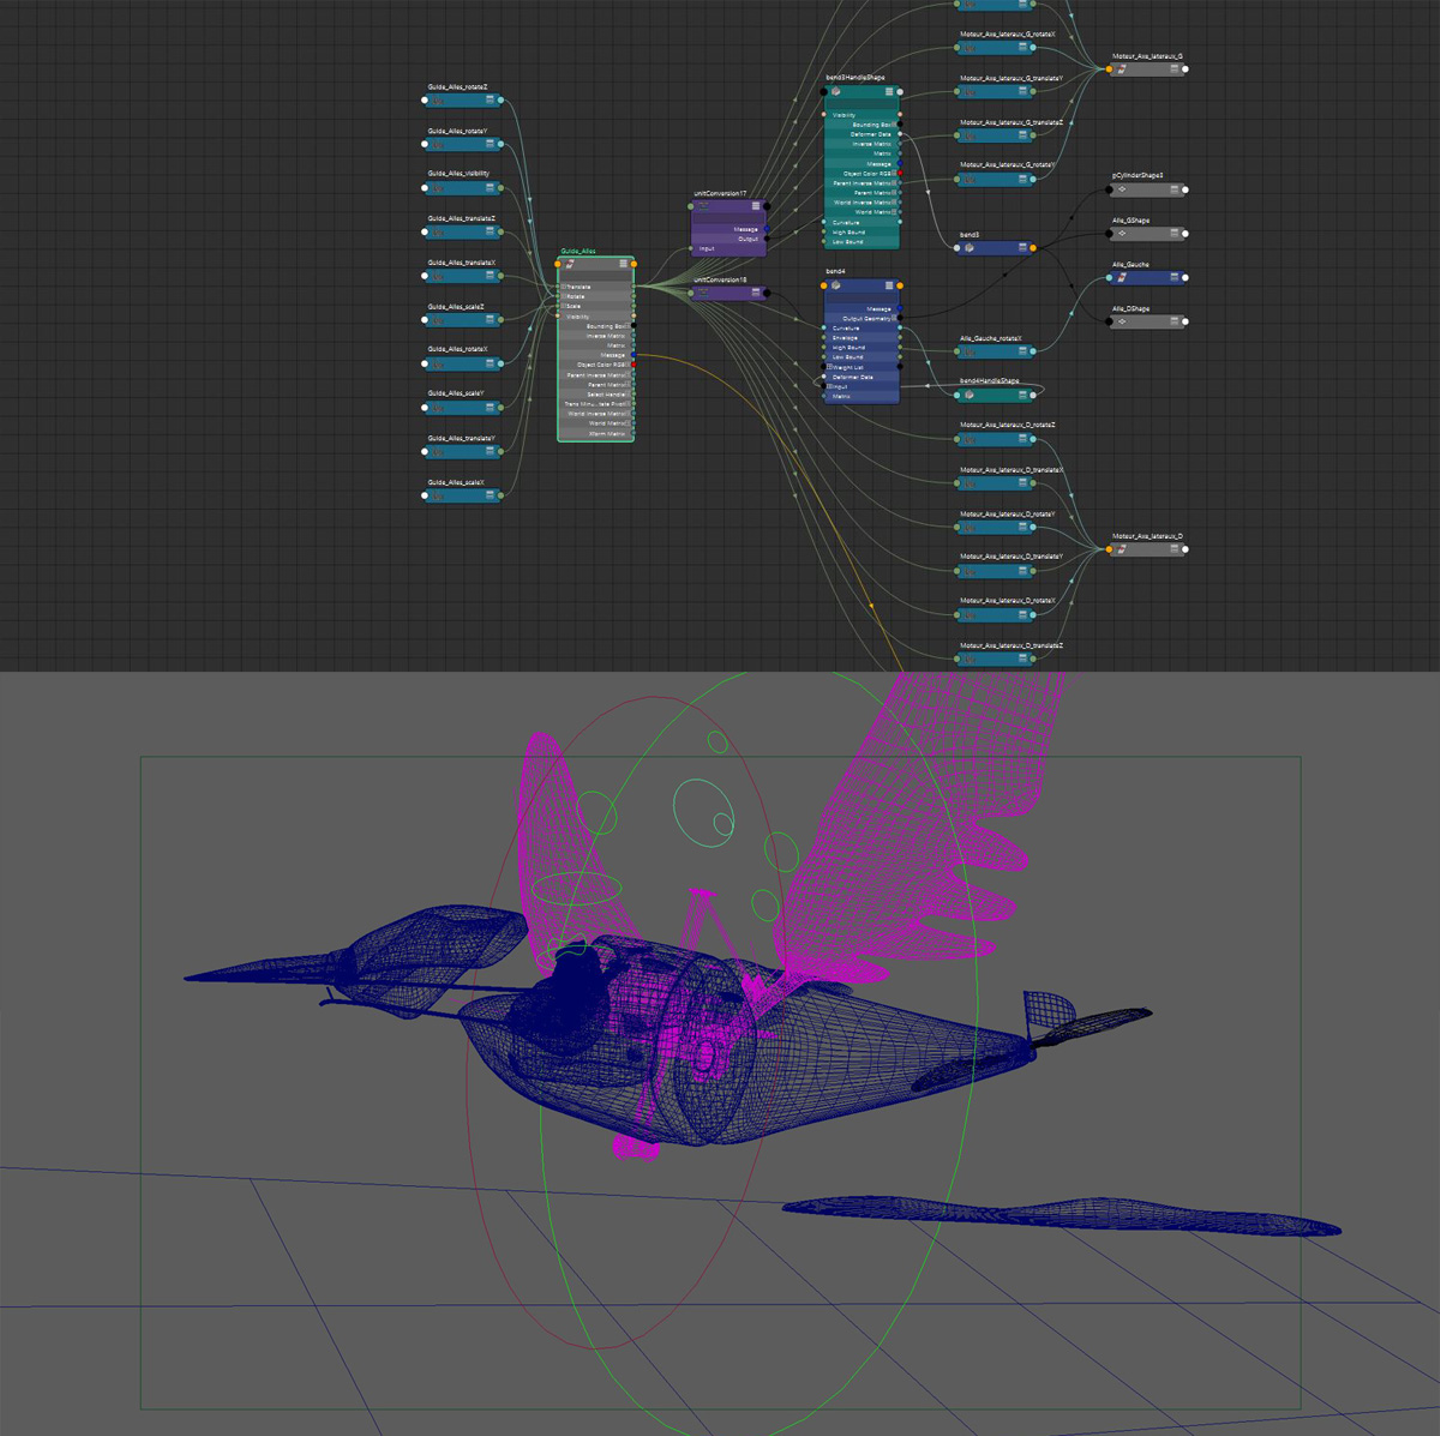This screenshot has height=1436, width=1440.
Task: Click the input port of Aile_Gauche node
Action: click(1109, 278)
